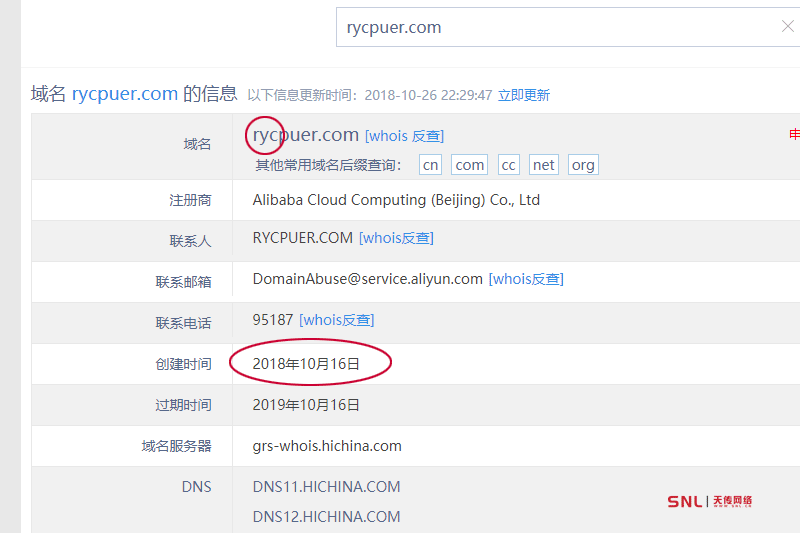The image size is (800, 533).
Task: Open the [whois 反查] link beside the domain name
Action: 404,136
